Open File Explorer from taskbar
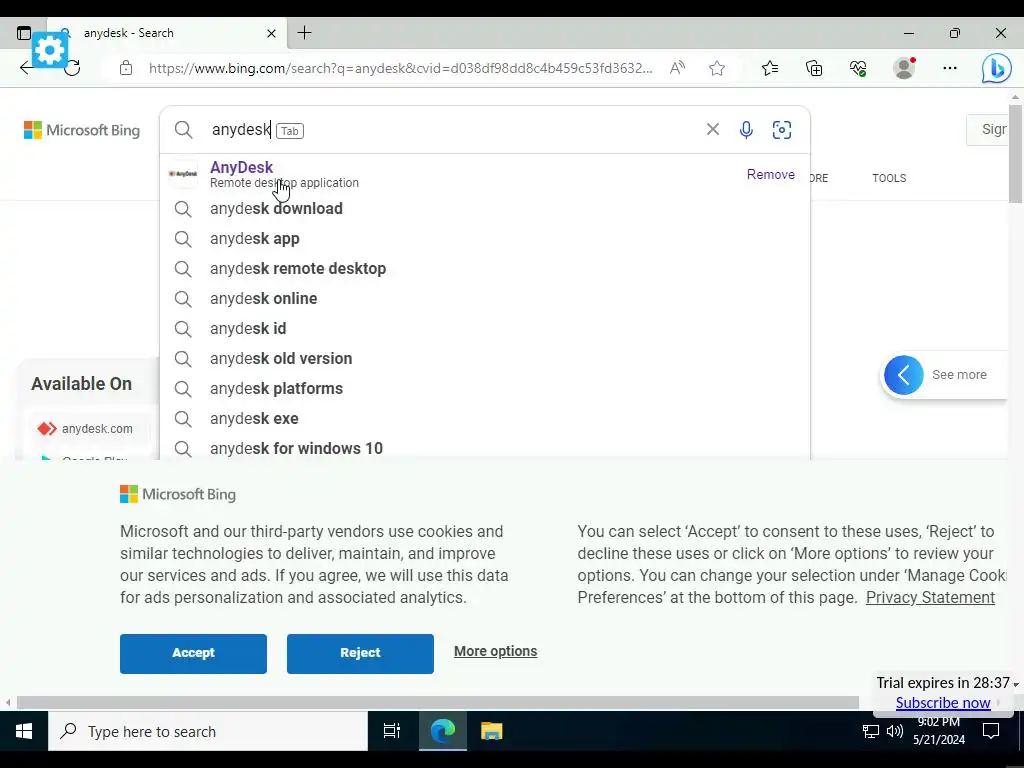The height and width of the screenshot is (768, 1024). tap(491, 731)
